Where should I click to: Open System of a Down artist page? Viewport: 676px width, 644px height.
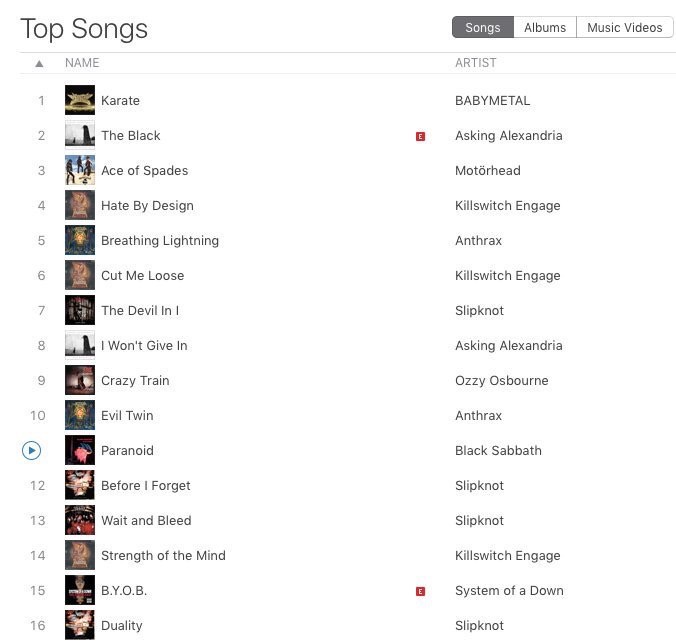509,591
